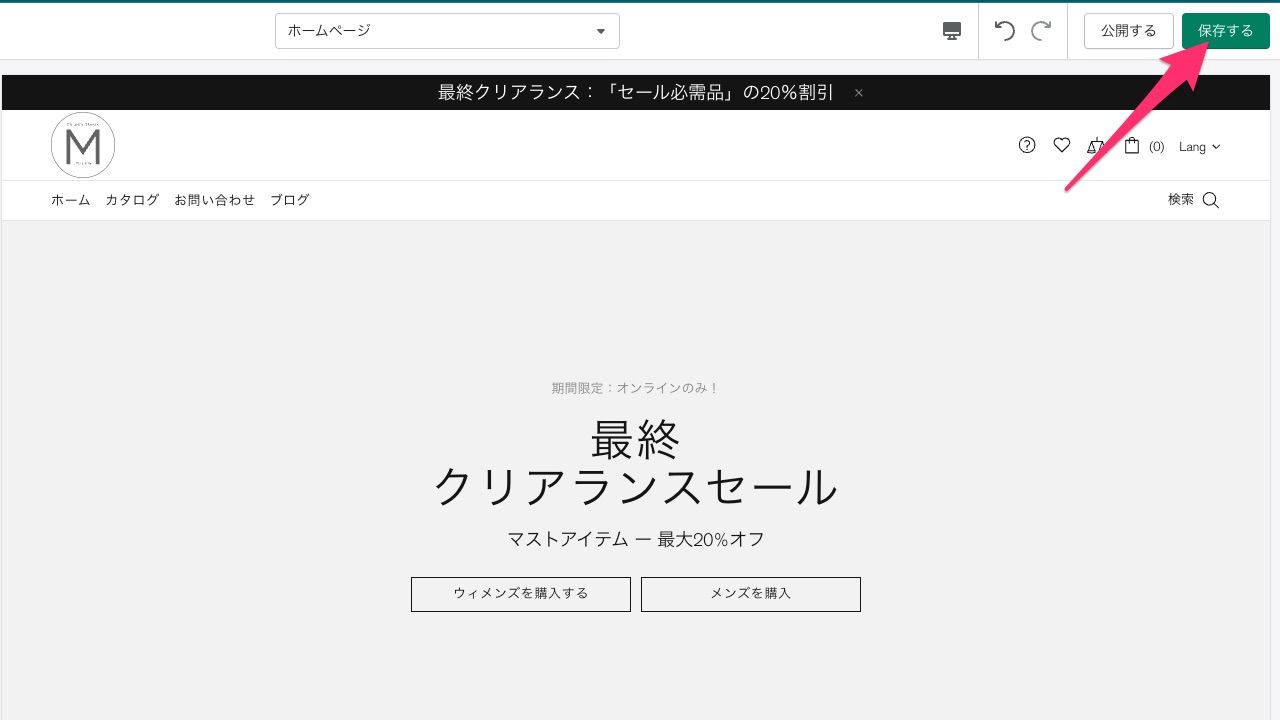
Task: Select the マストアイテム 最大20%オフ subheading
Action: (636, 540)
